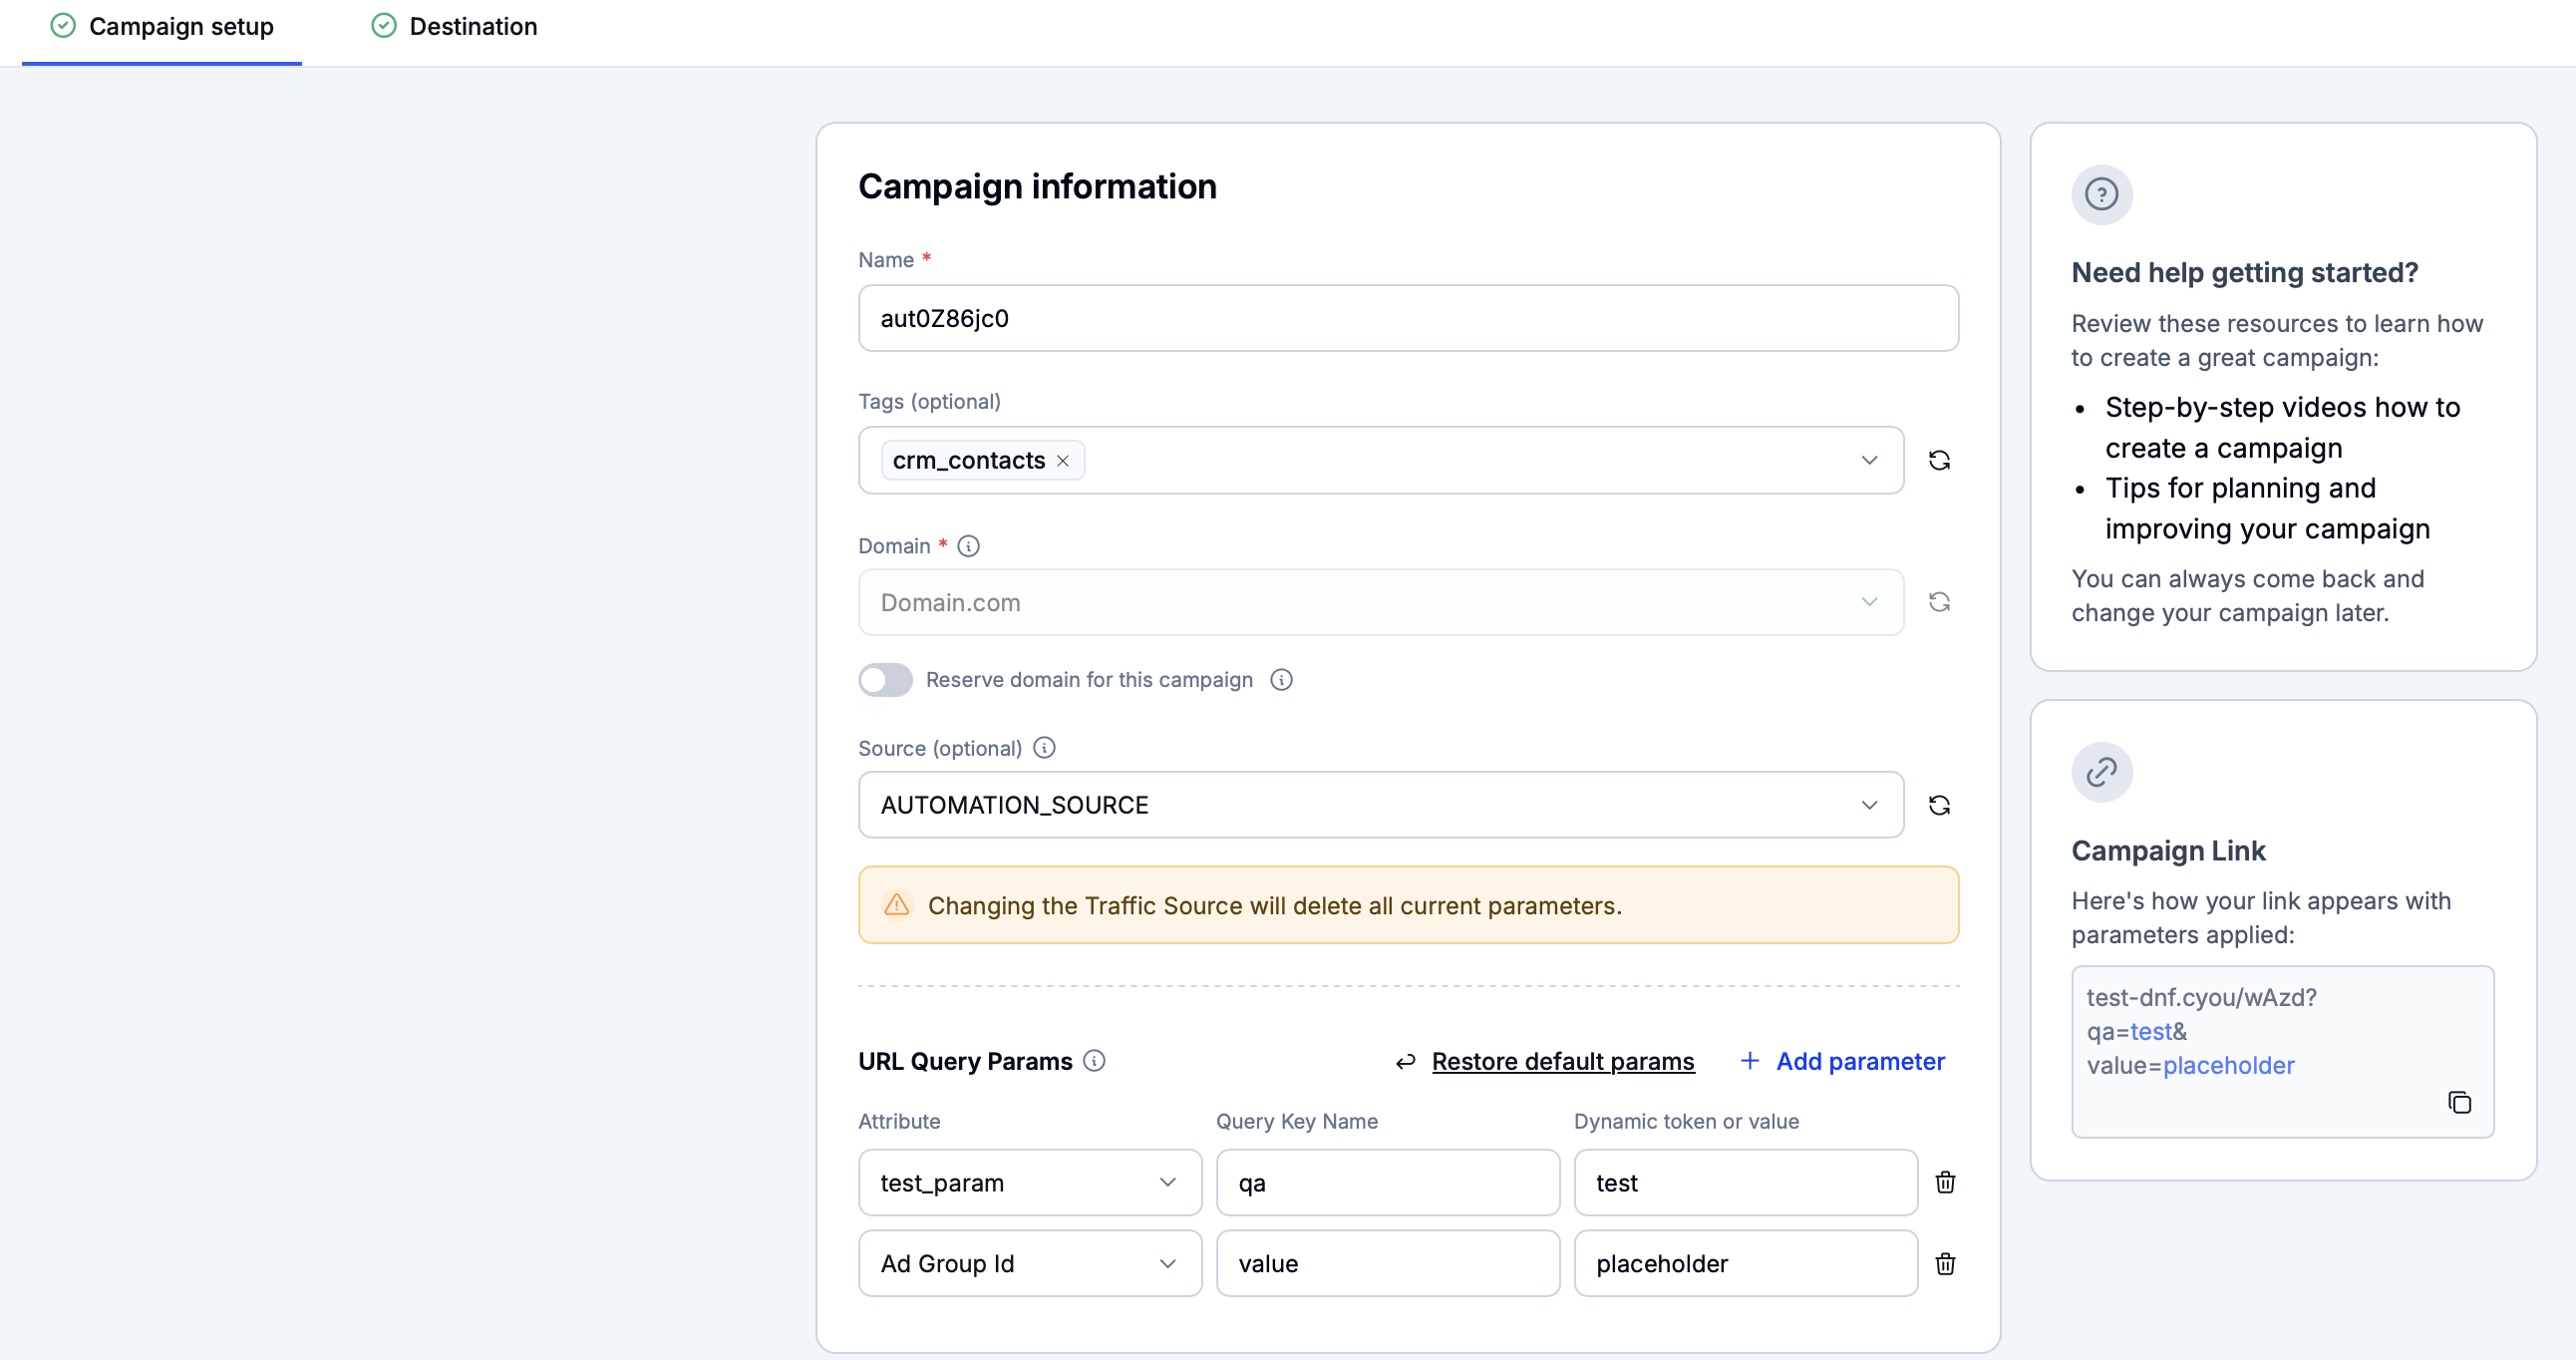Show info for Source (optional) field
Viewport: 2576px width, 1360px height.
(x=1044, y=748)
